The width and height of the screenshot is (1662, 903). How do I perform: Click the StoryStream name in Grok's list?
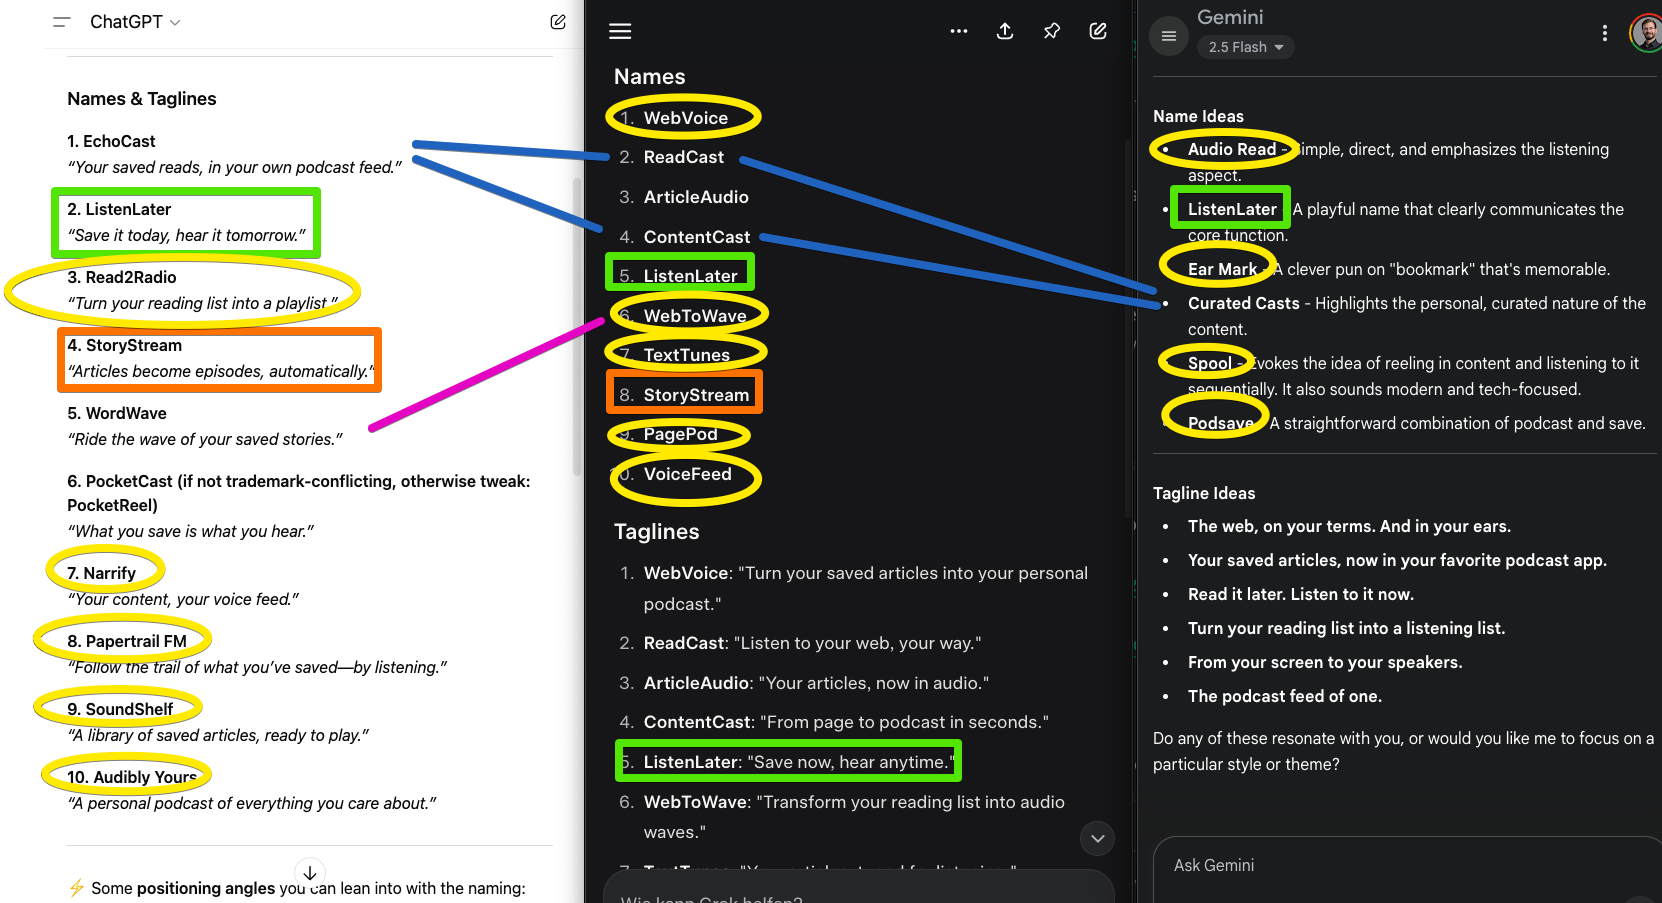pos(696,395)
